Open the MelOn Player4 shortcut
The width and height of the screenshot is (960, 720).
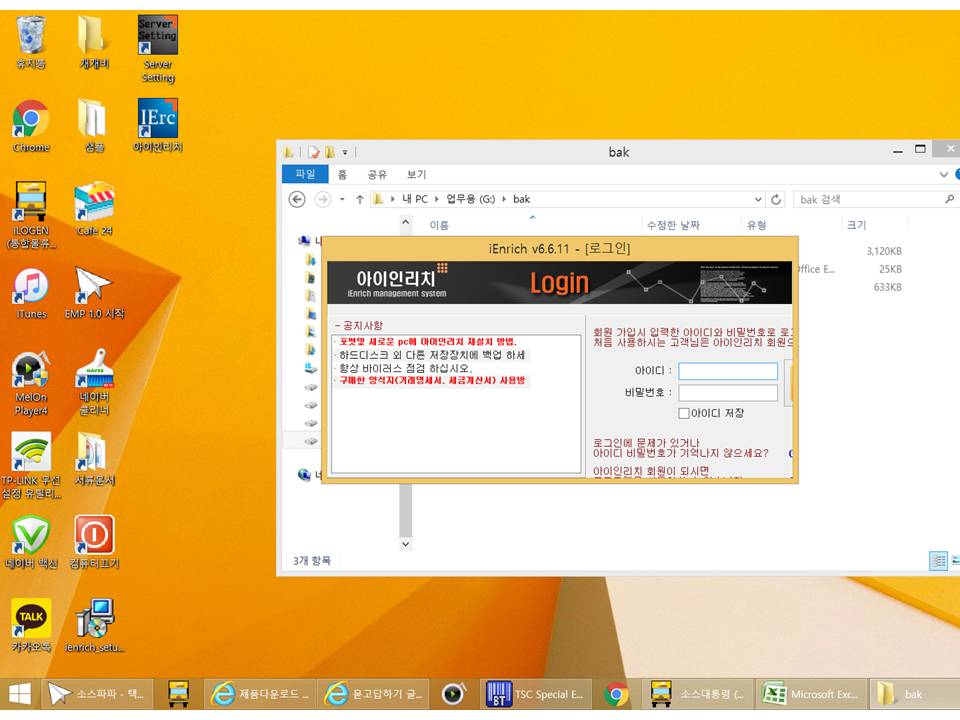pyautogui.click(x=31, y=370)
